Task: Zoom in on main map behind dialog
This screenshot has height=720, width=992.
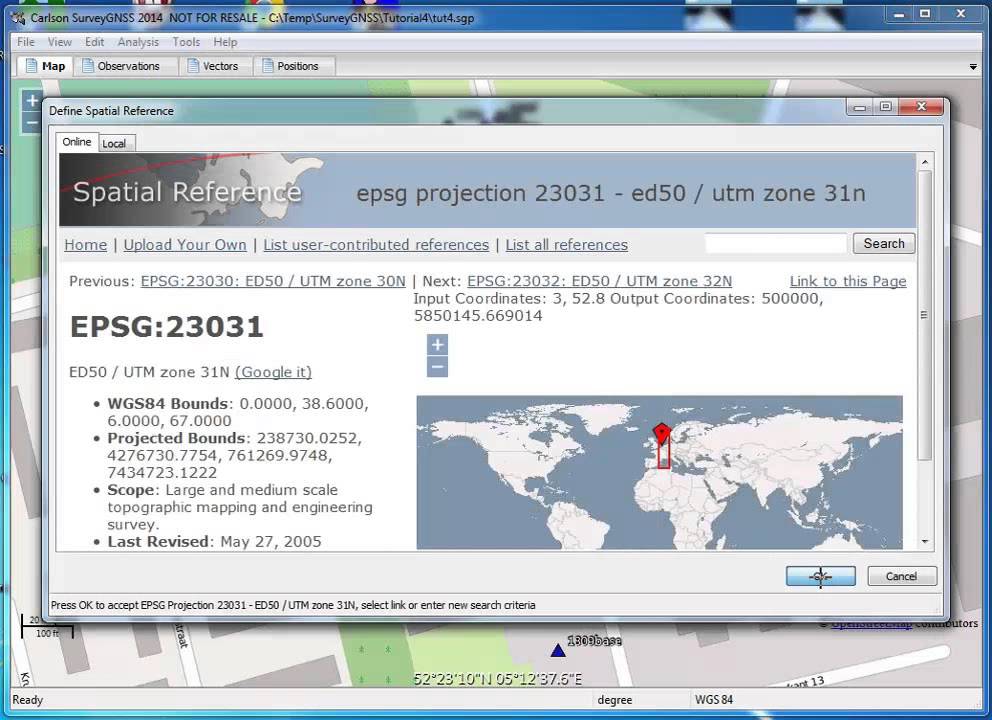Action: [x=32, y=101]
